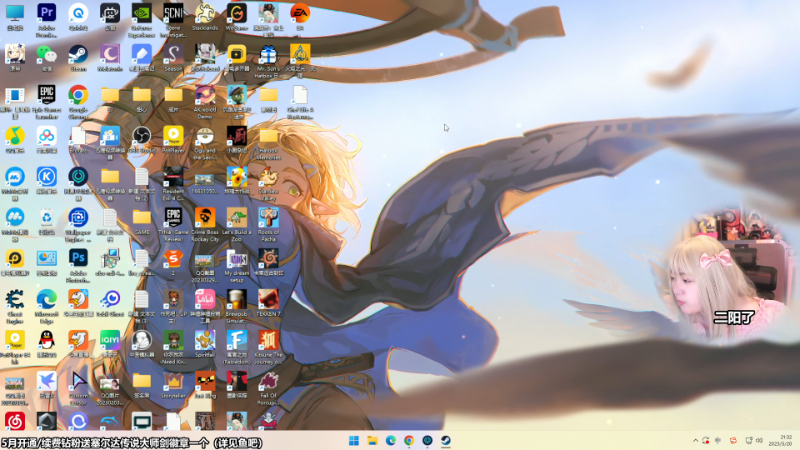Open Storyteller game shortcut
Screen dimensions: 800x450
(173, 384)
